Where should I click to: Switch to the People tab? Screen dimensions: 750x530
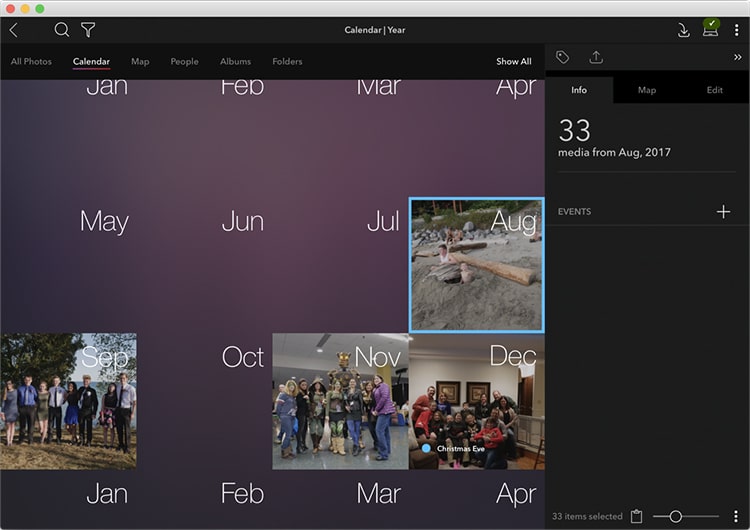(x=184, y=62)
